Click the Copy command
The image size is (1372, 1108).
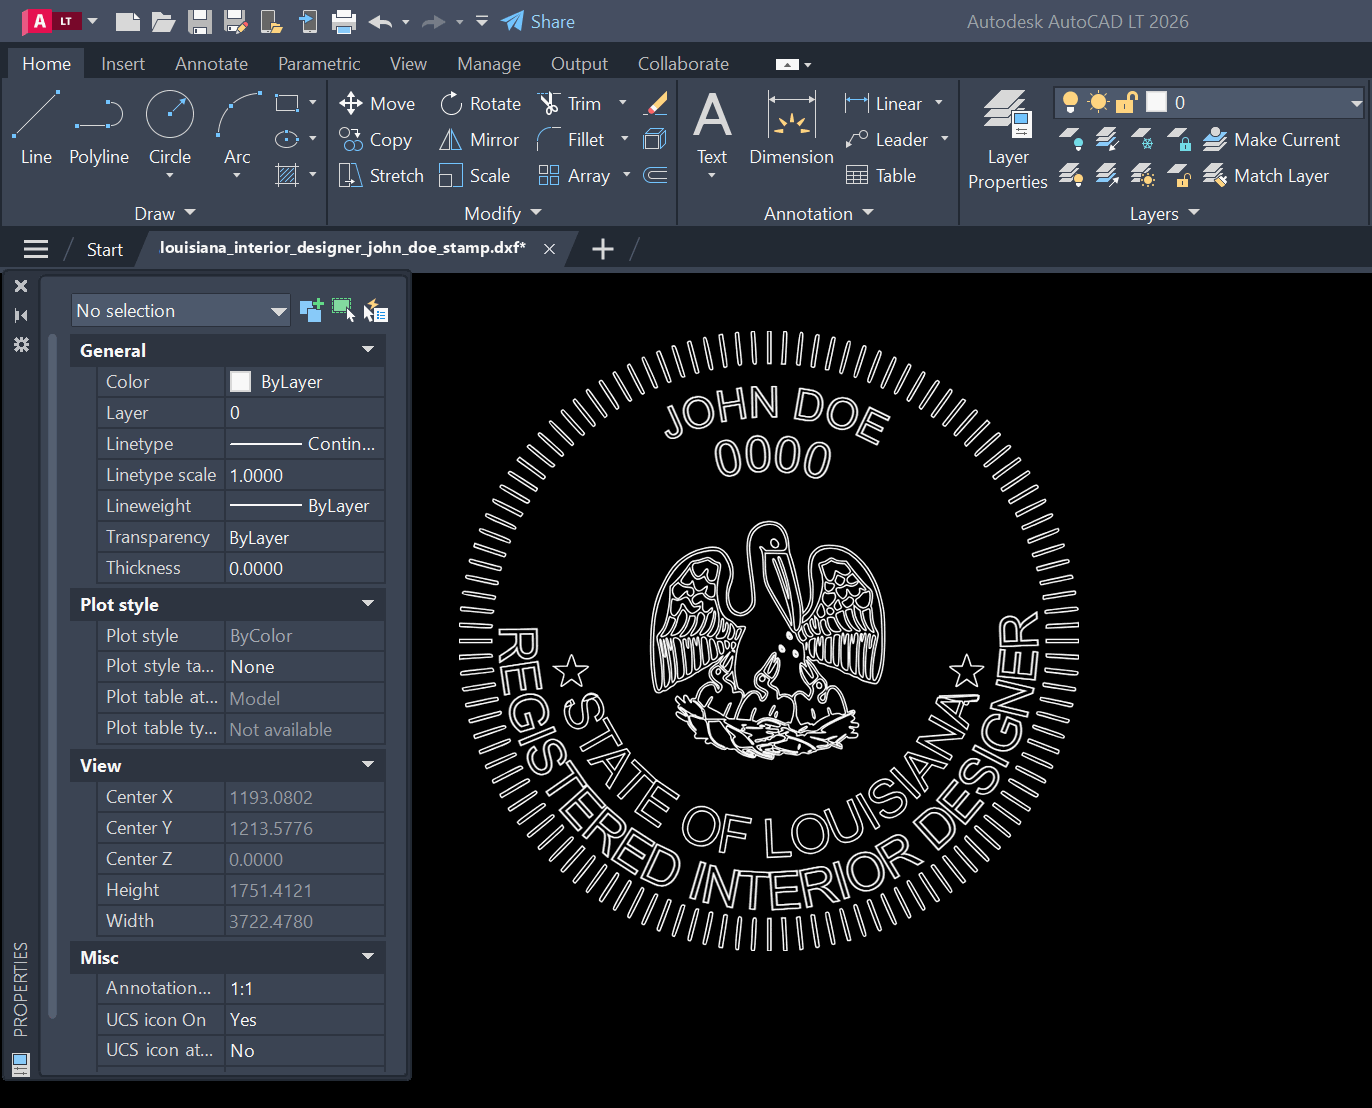[x=375, y=139]
